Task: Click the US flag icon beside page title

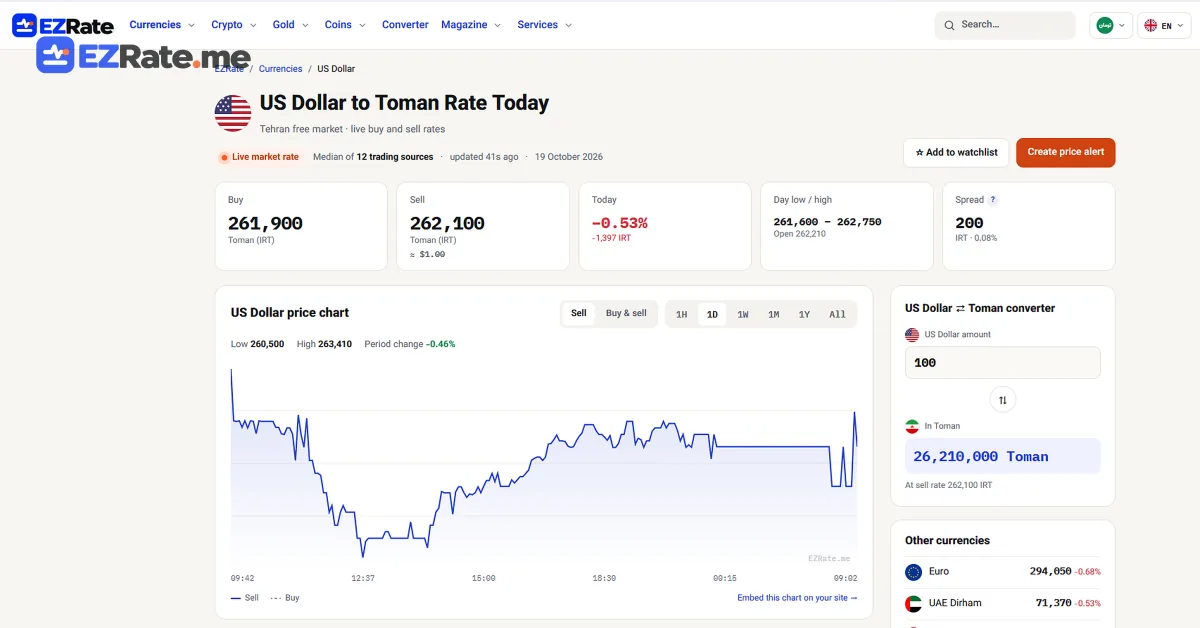Action: pyautogui.click(x=233, y=113)
